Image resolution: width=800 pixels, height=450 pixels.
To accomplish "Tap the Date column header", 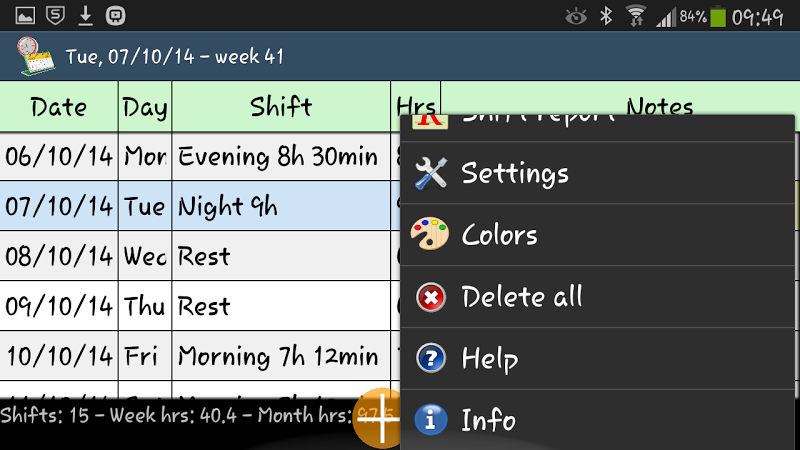I will point(59,107).
